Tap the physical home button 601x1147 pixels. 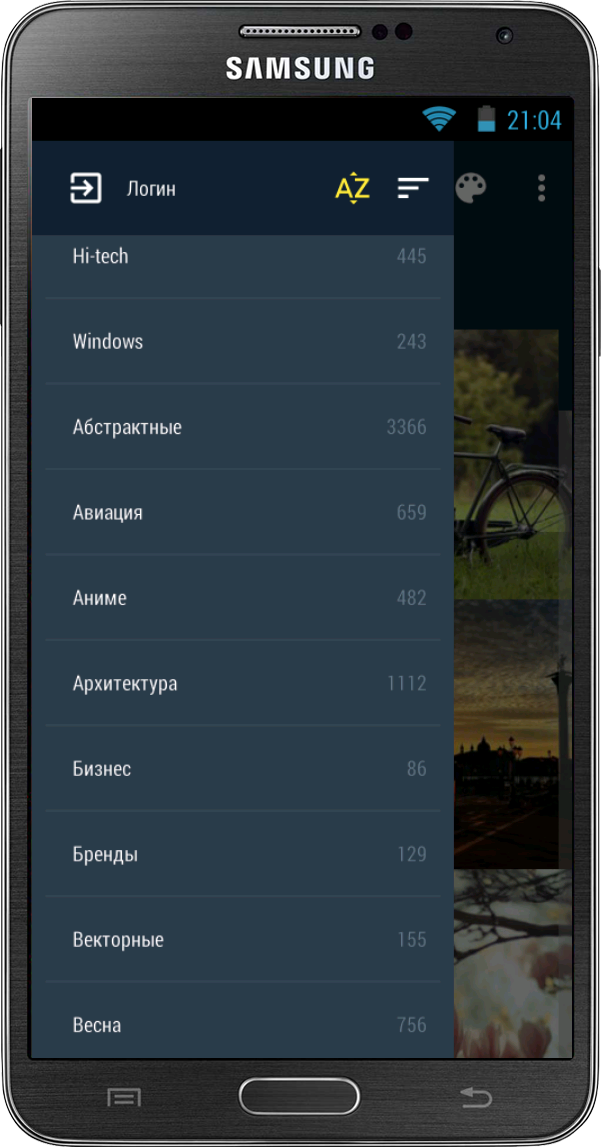[299, 1098]
